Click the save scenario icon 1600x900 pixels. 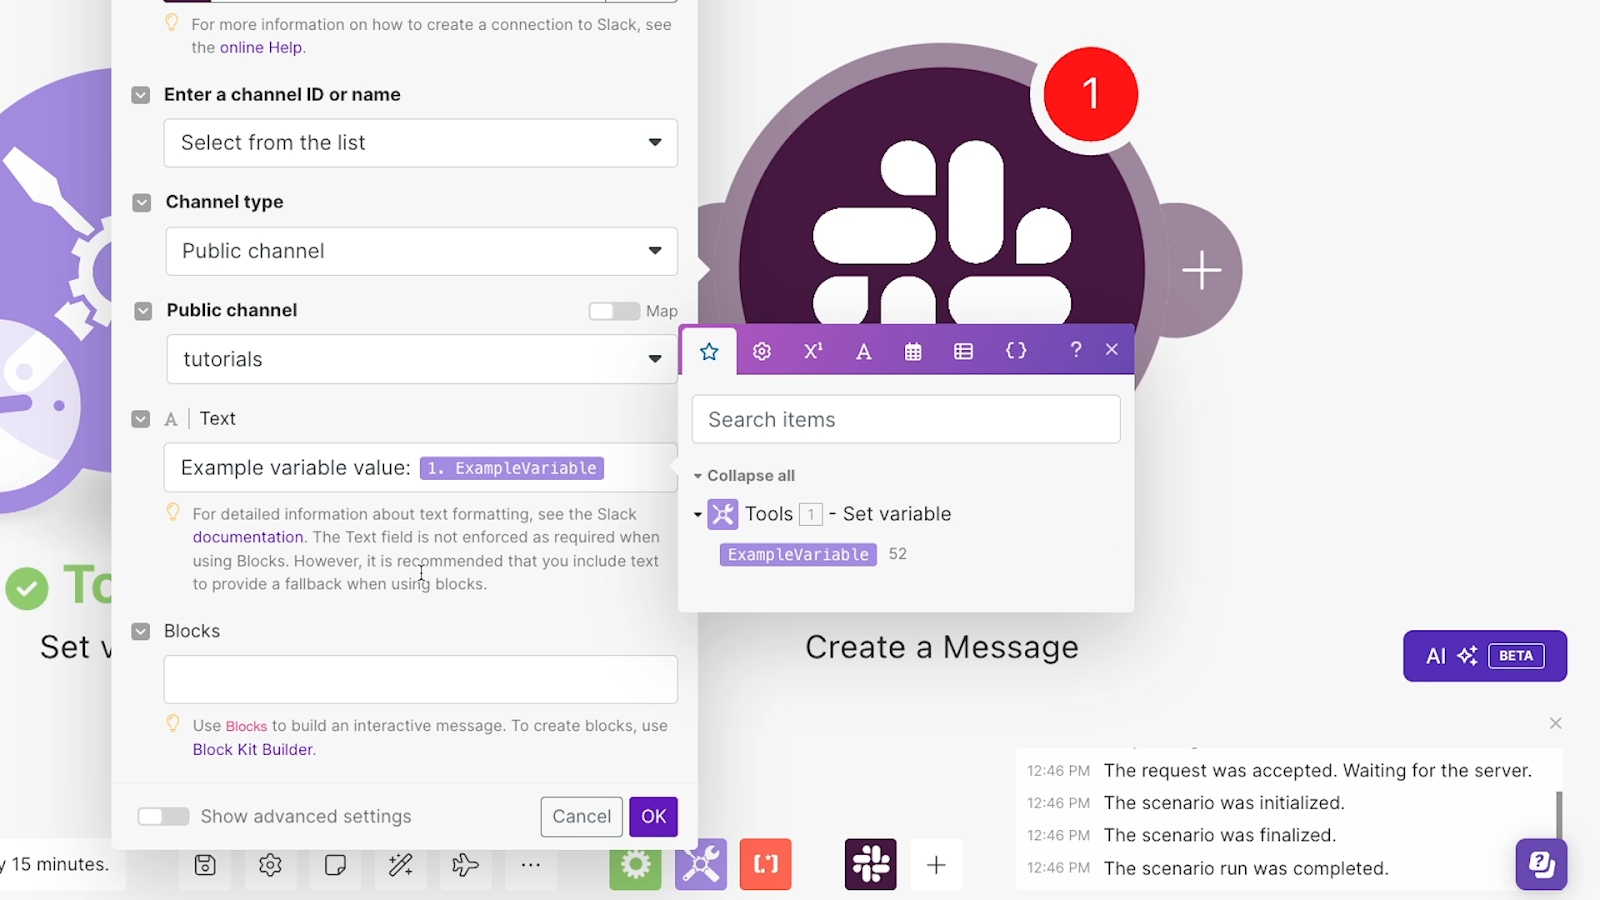[205, 865]
